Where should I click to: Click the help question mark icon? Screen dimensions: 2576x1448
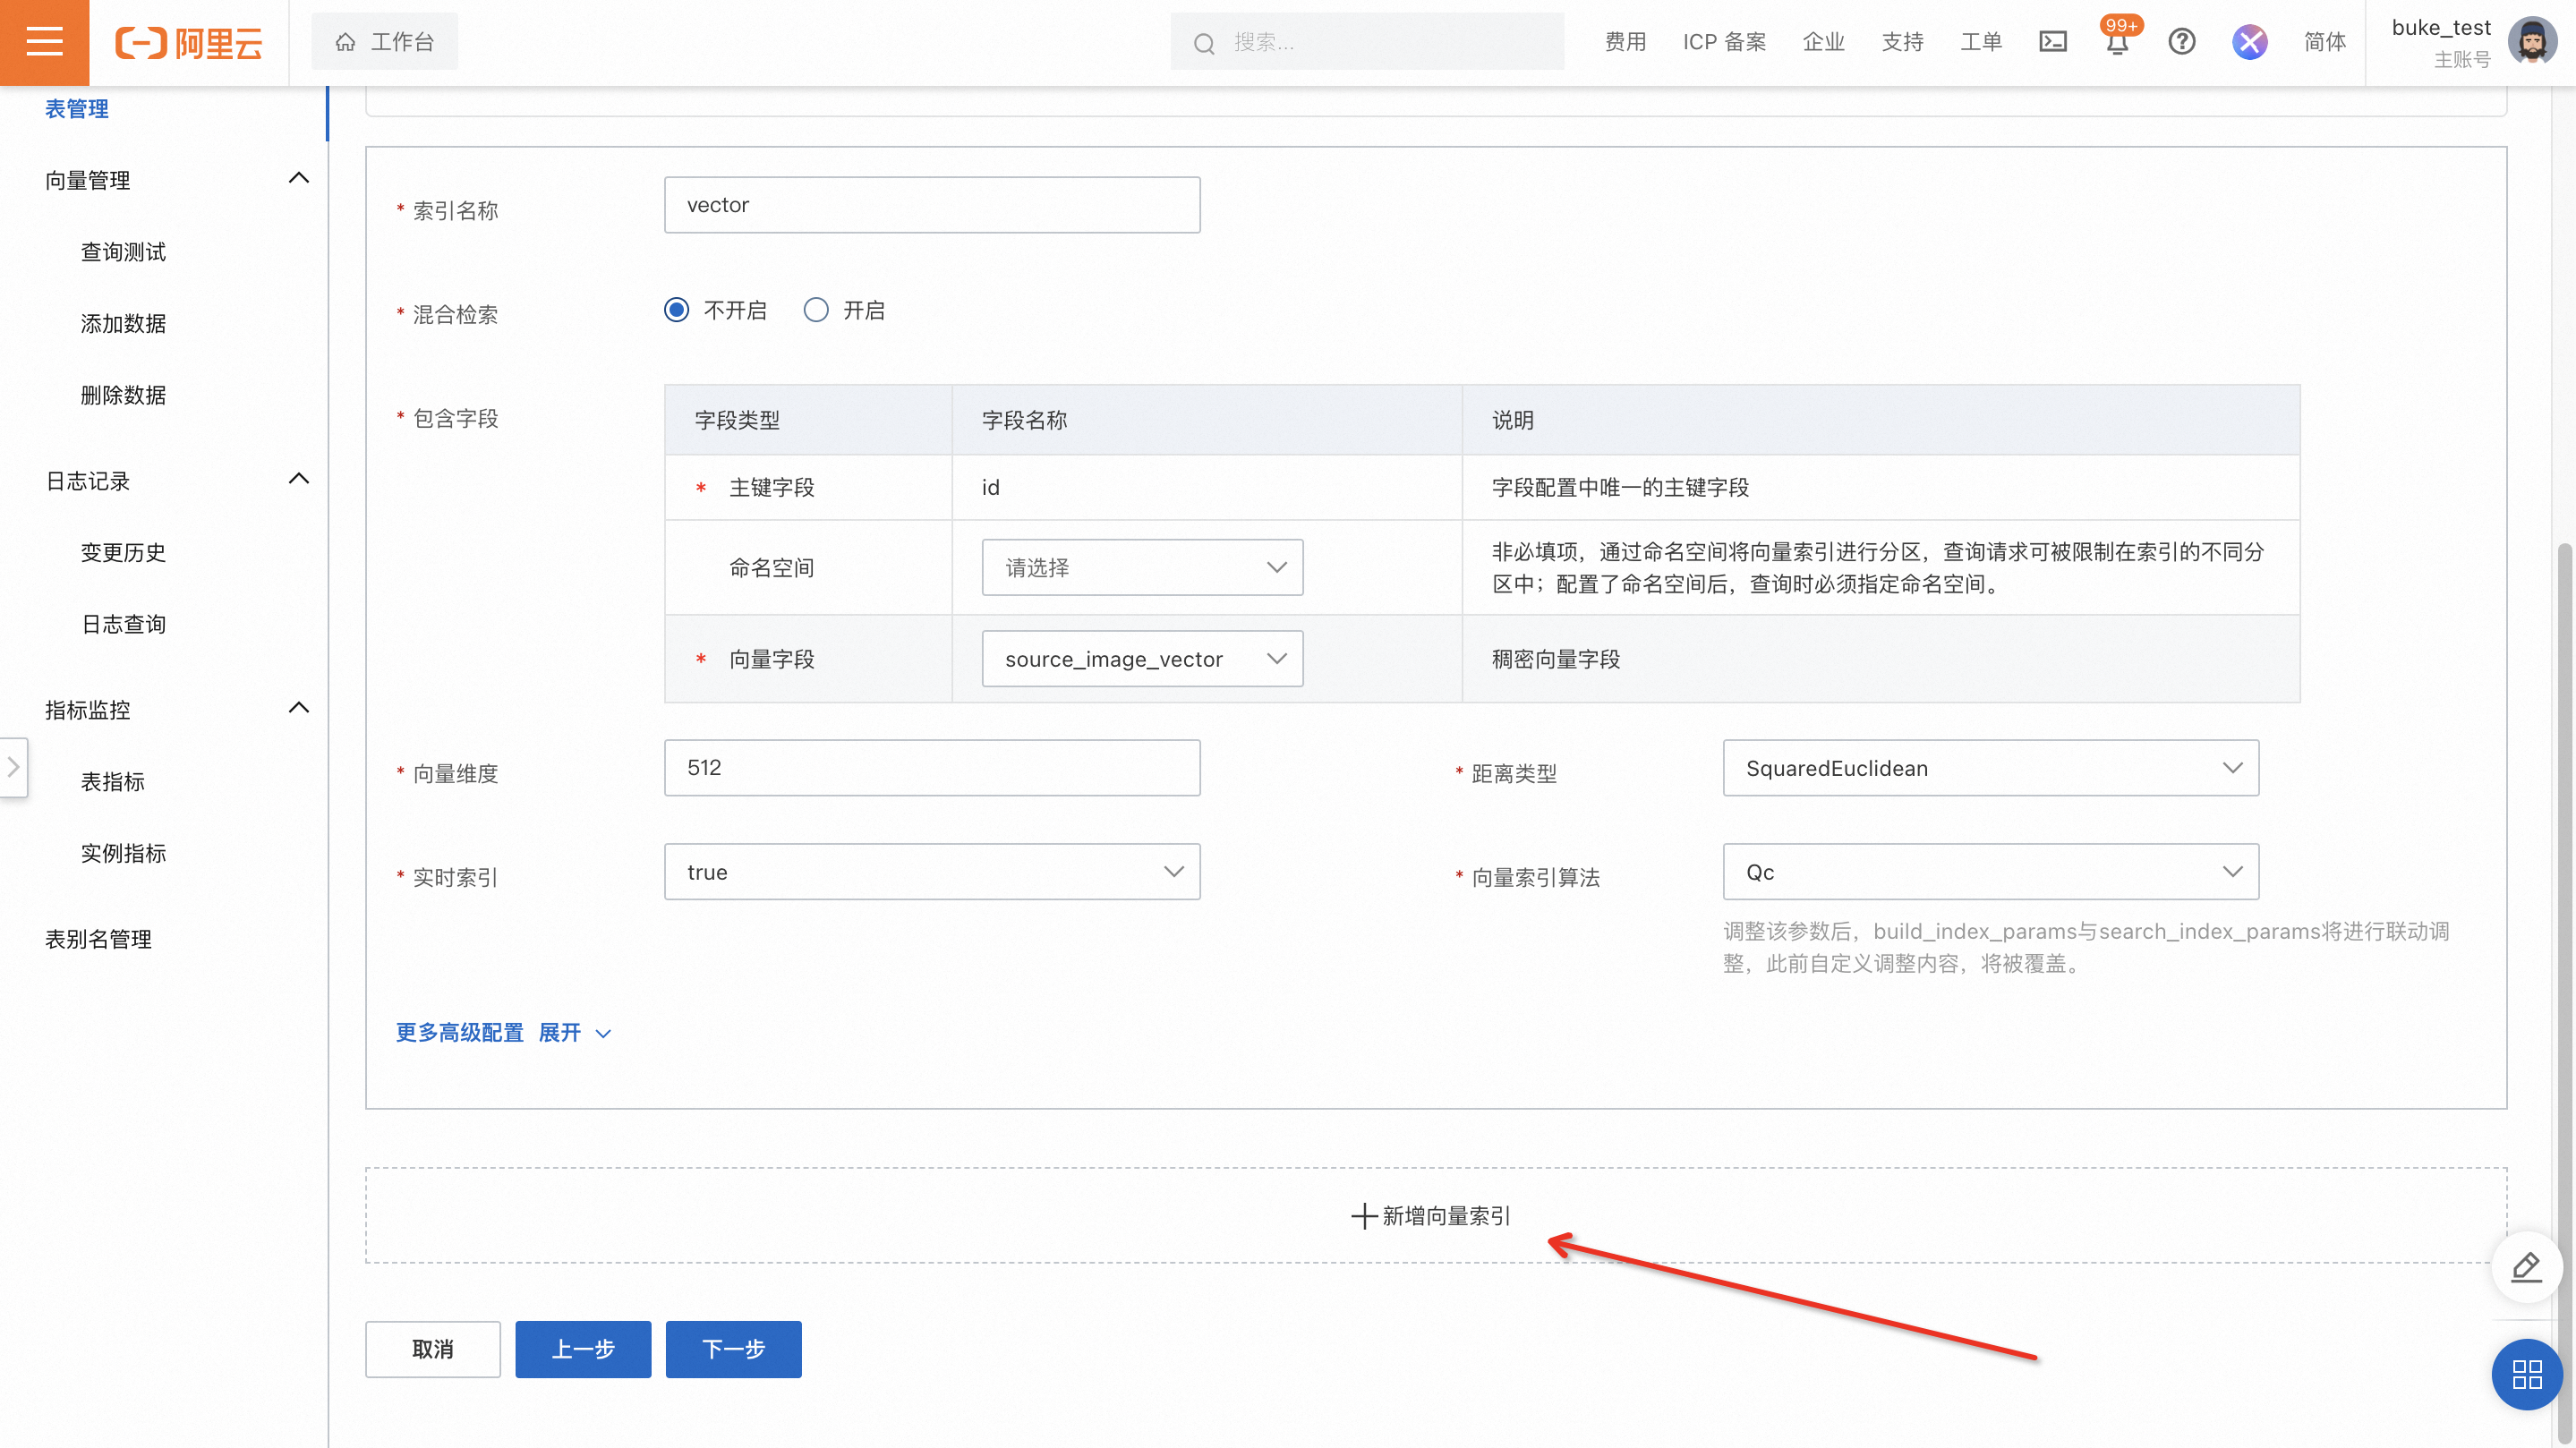click(2181, 42)
